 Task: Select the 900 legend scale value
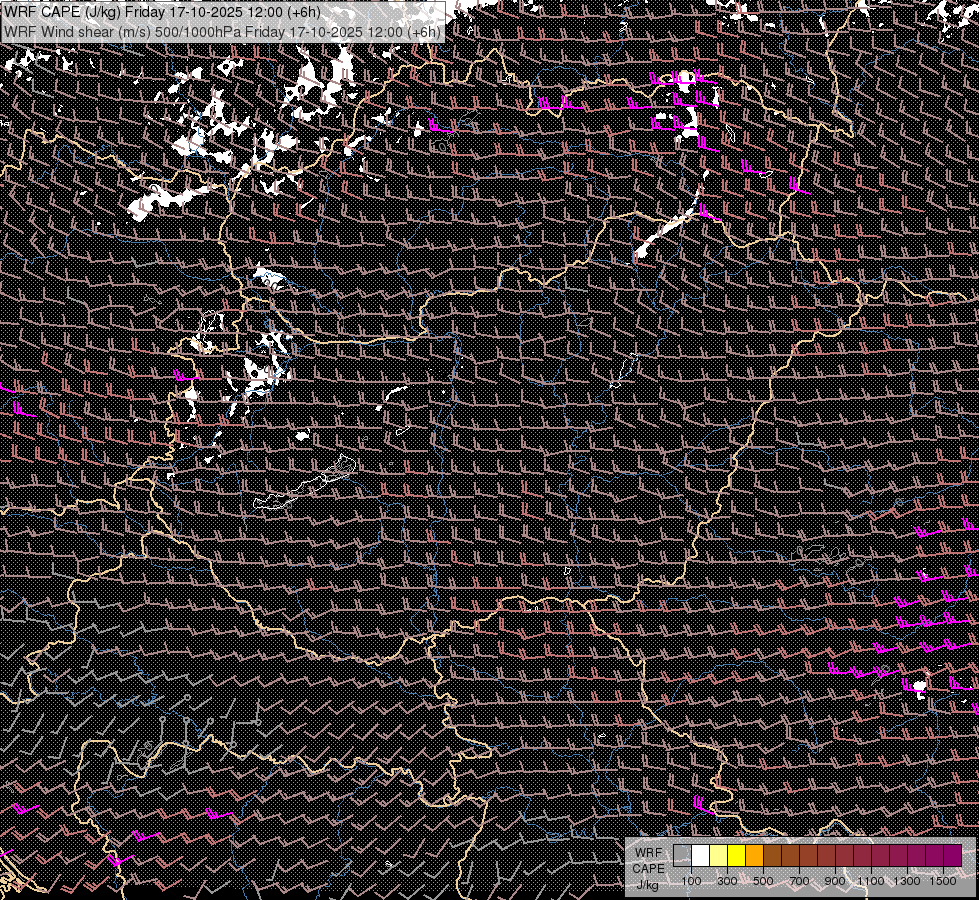tap(834, 881)
